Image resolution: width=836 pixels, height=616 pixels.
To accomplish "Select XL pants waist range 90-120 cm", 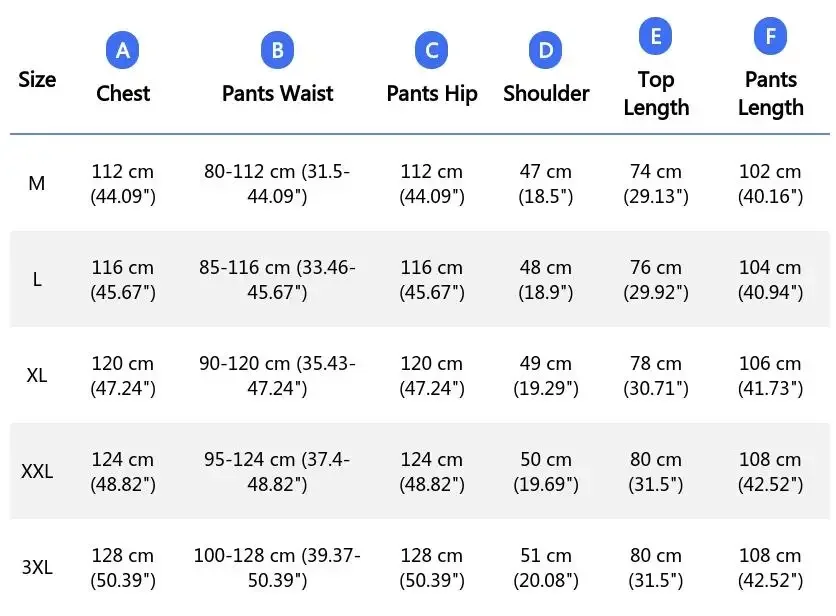I will coord(279,375).
